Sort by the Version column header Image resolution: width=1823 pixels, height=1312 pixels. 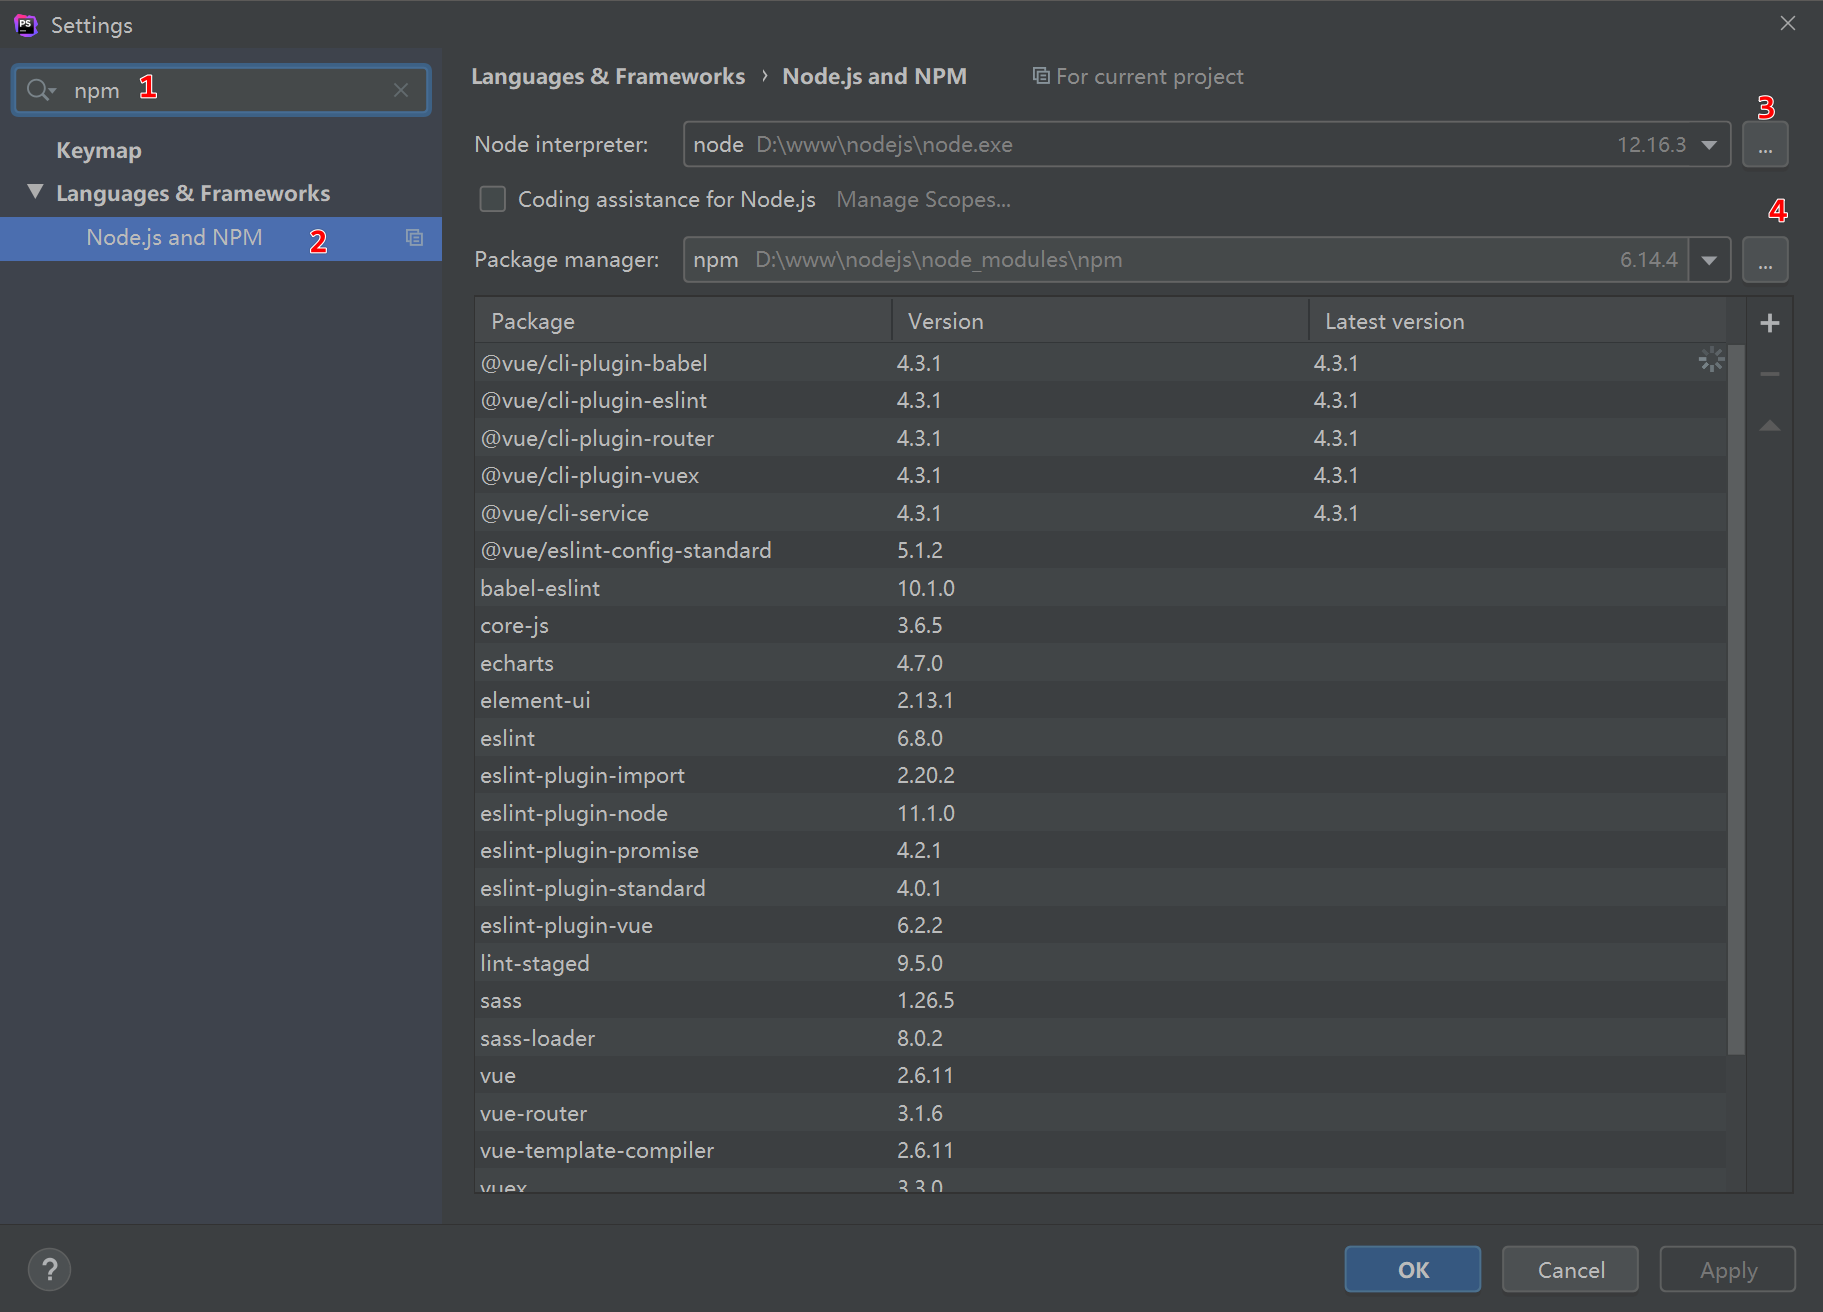tap(1100, 321)
